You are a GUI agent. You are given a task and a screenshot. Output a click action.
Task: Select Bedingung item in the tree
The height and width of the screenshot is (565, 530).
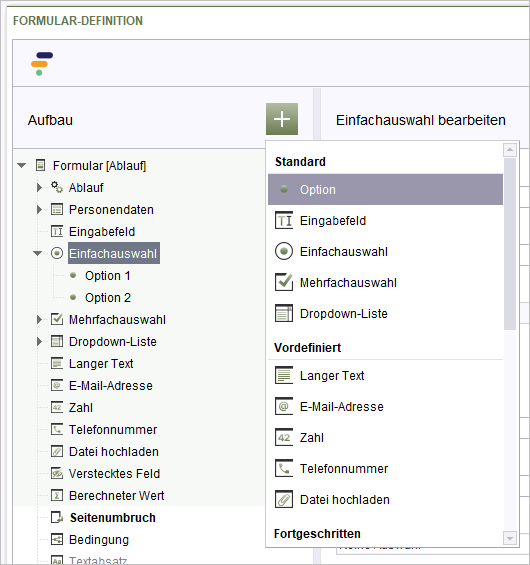click(99, 539)
